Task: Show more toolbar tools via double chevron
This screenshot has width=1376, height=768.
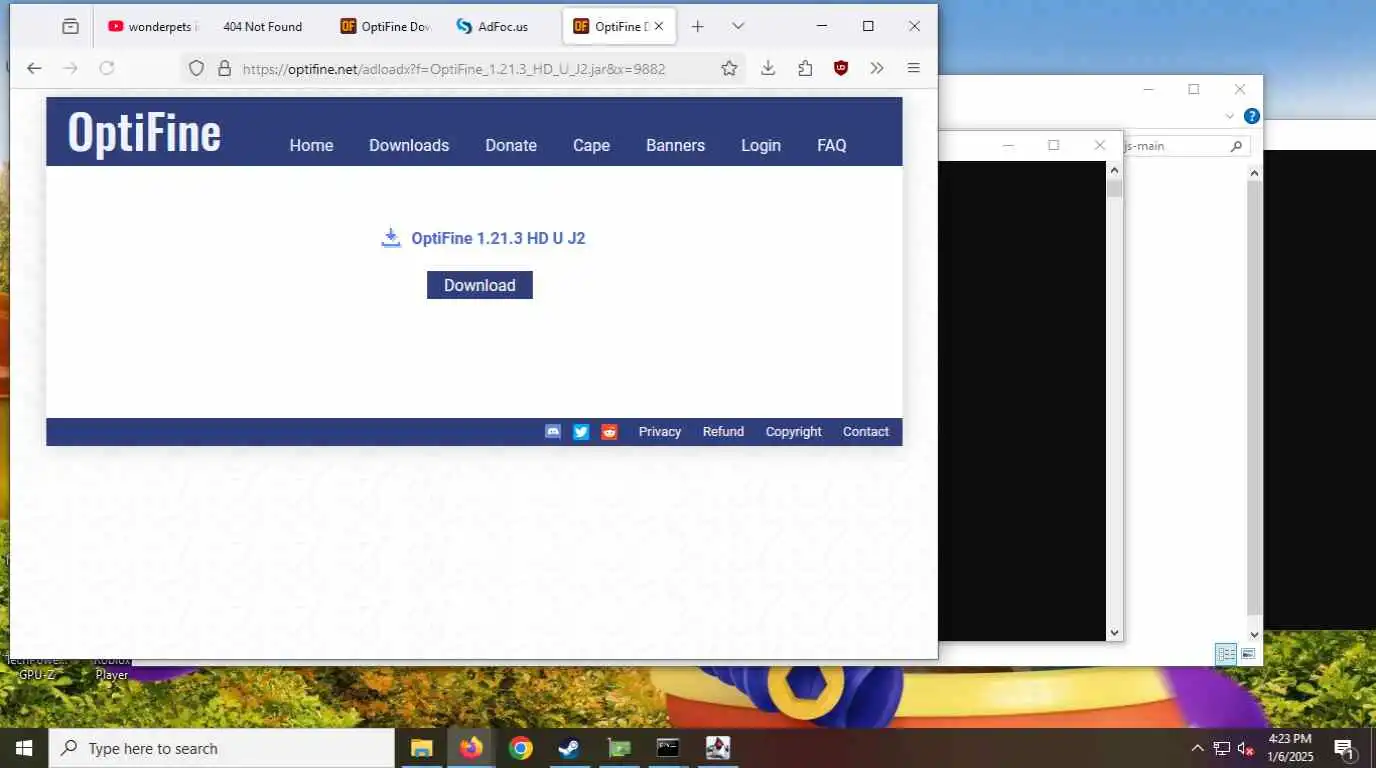Action: 877,68
